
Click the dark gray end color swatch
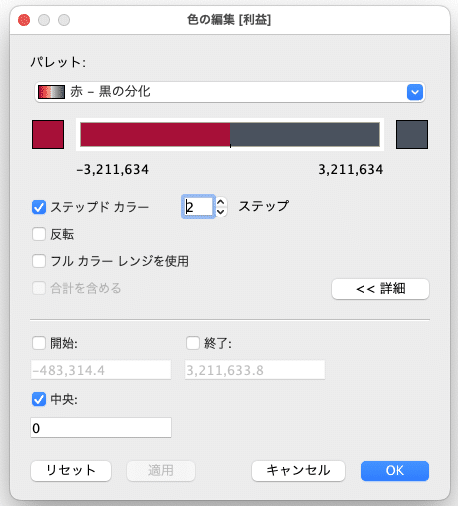click(412, 135)
